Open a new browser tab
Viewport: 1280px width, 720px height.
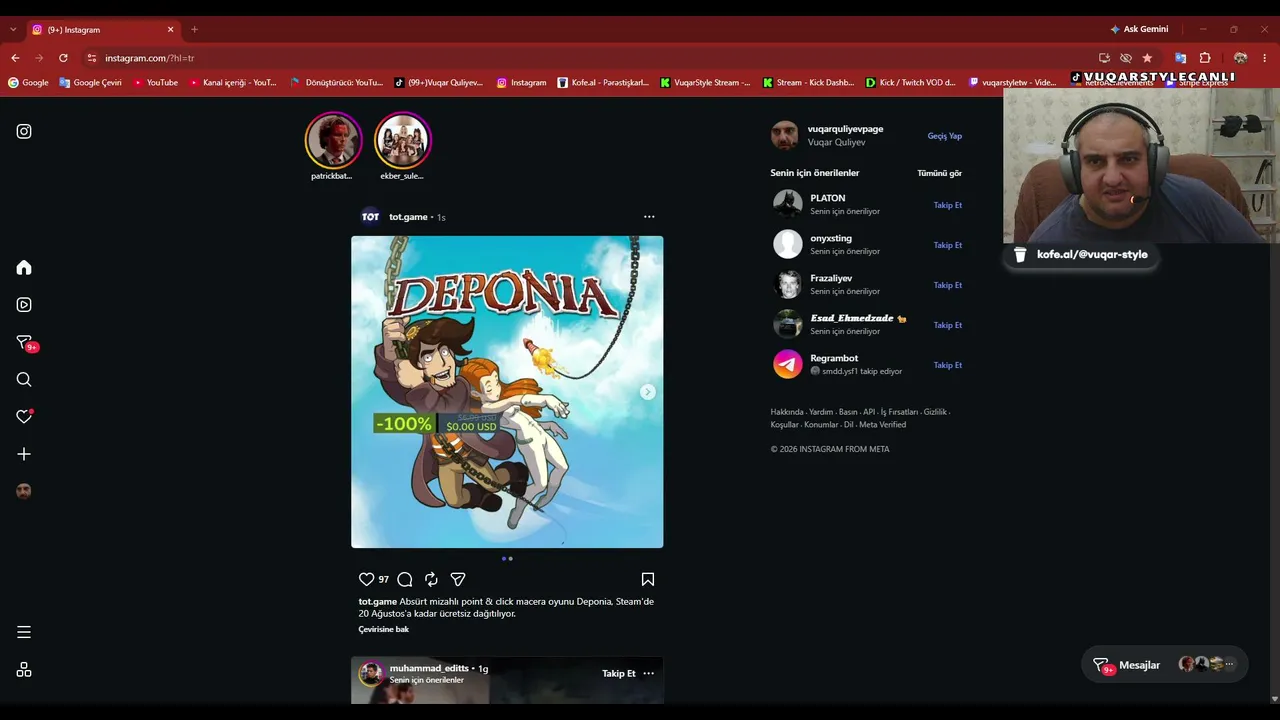194,30
